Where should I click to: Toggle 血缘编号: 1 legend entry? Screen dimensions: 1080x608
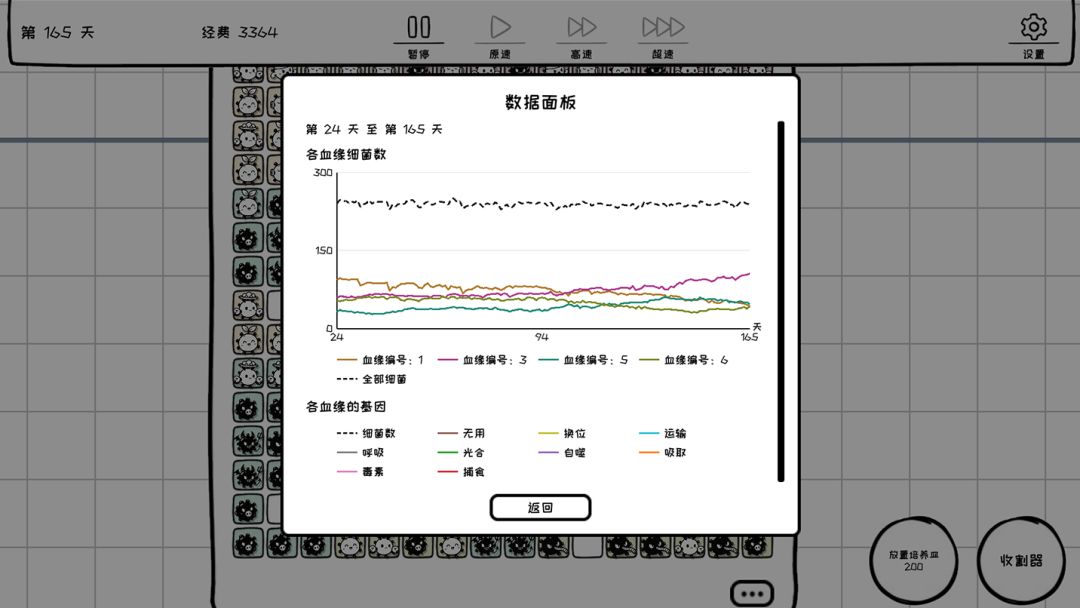[x=380, y=360]
